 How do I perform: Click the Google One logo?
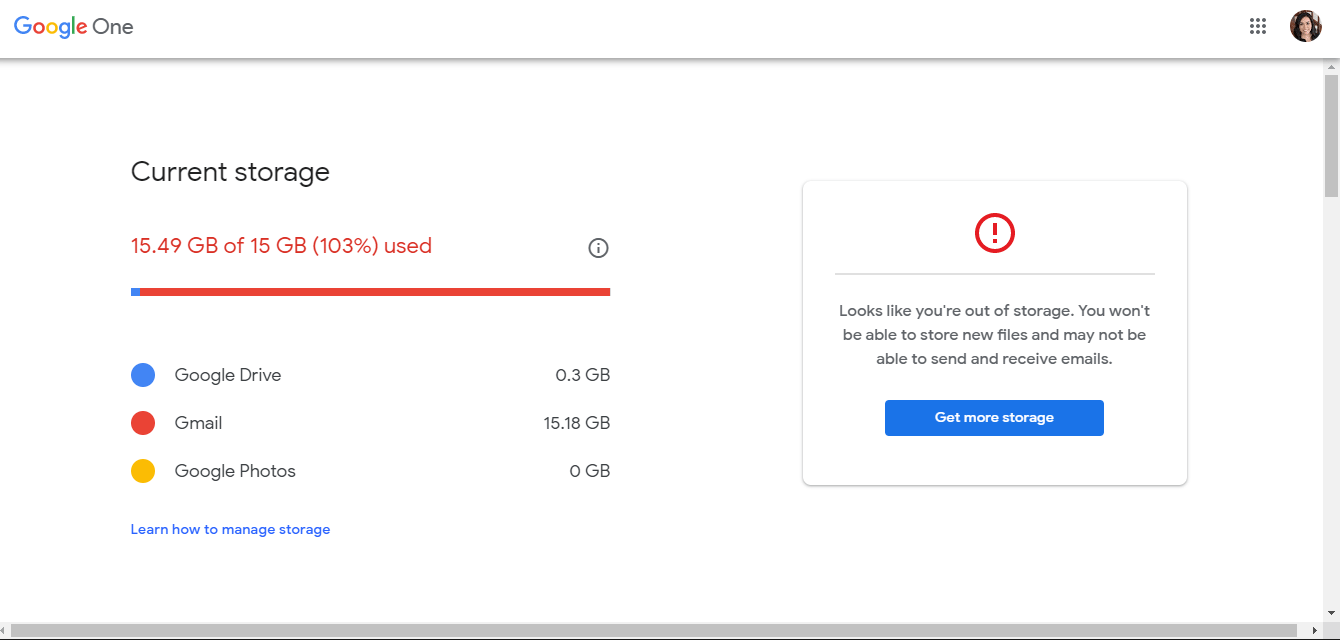[72, 26]
